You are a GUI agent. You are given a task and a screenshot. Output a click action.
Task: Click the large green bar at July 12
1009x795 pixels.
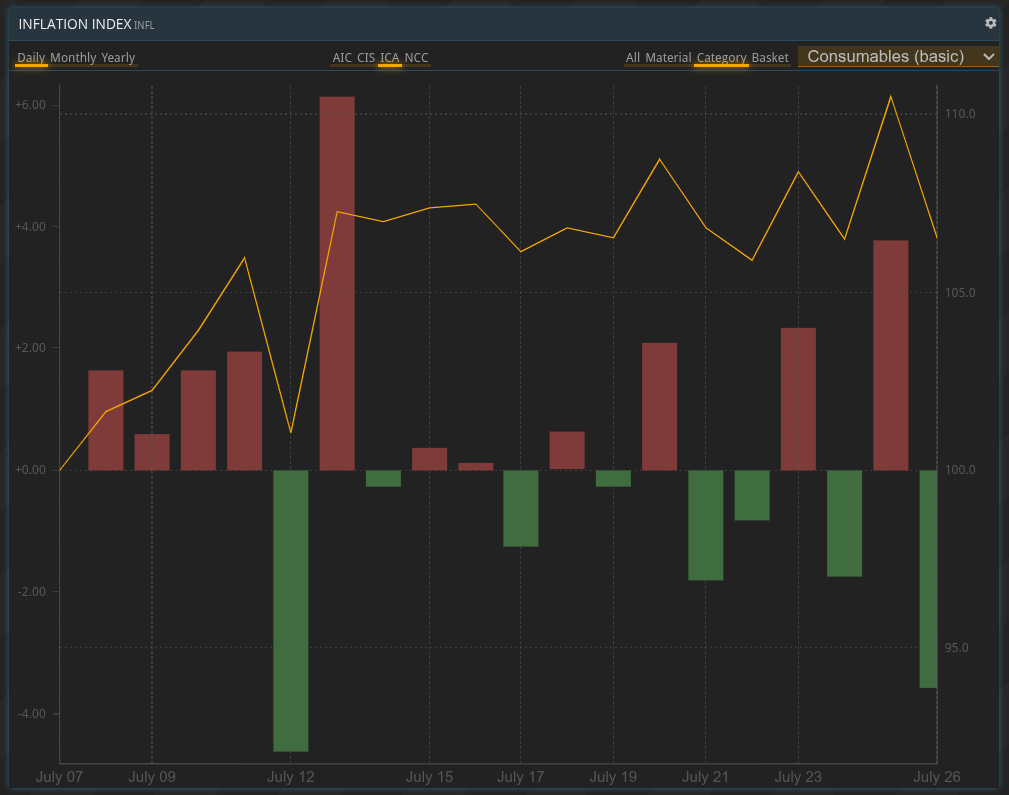[291, 610]
